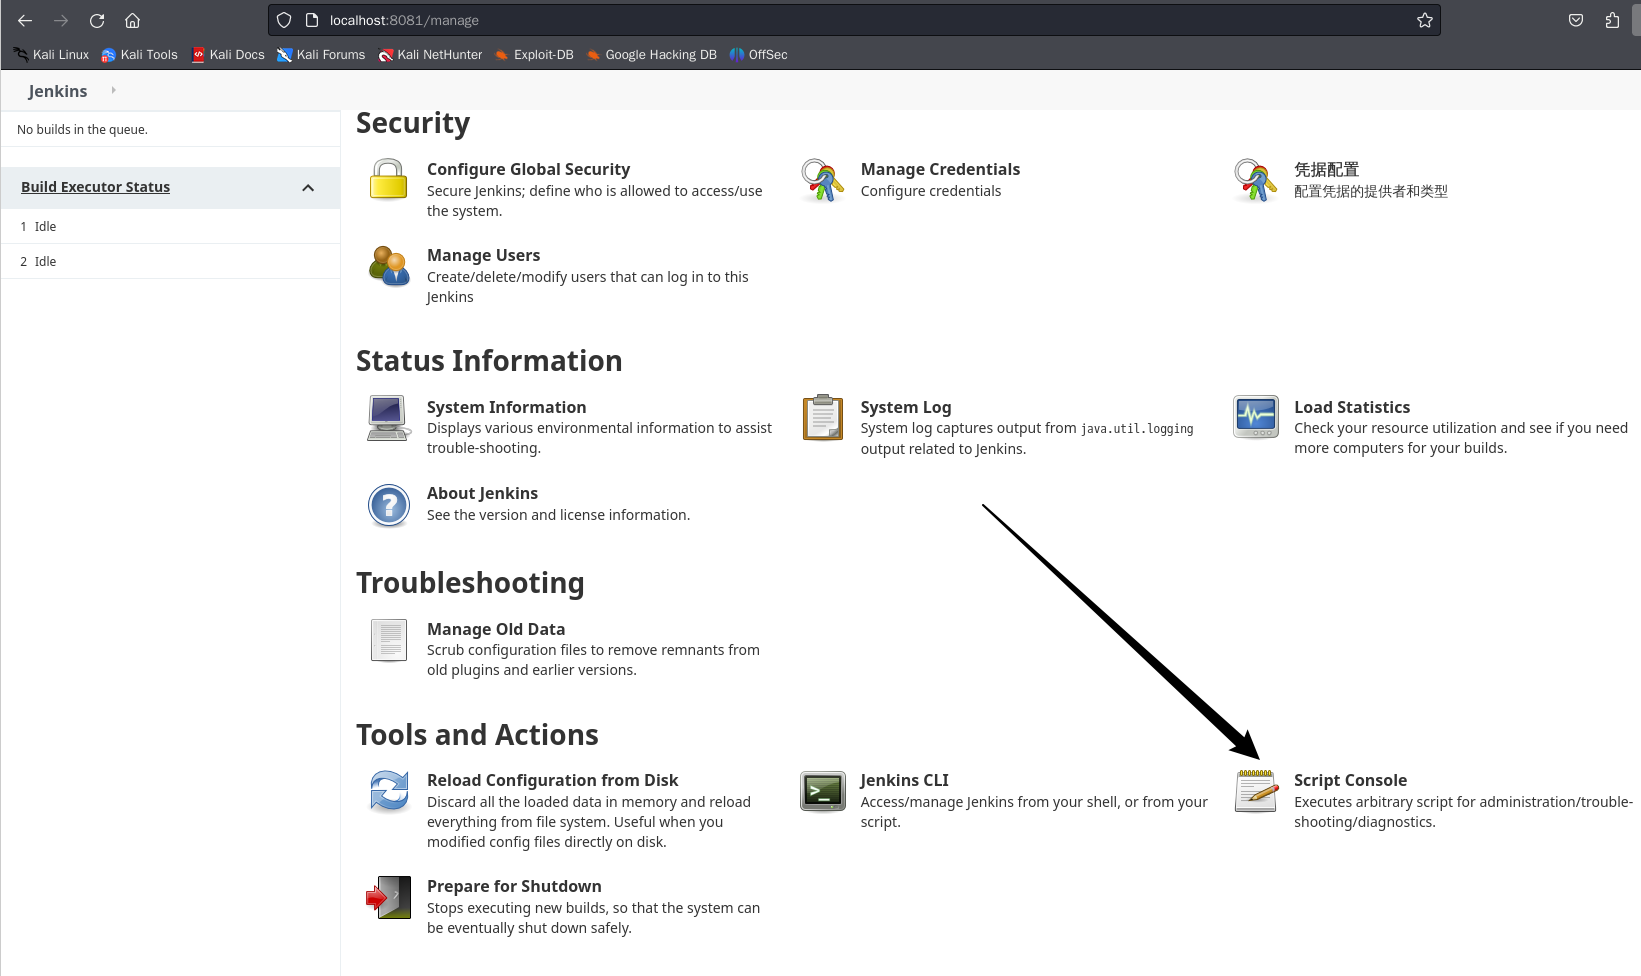Open the Manage Old Data link
The height and width of the screenshot is (976, 1641).
pos(496,629)
